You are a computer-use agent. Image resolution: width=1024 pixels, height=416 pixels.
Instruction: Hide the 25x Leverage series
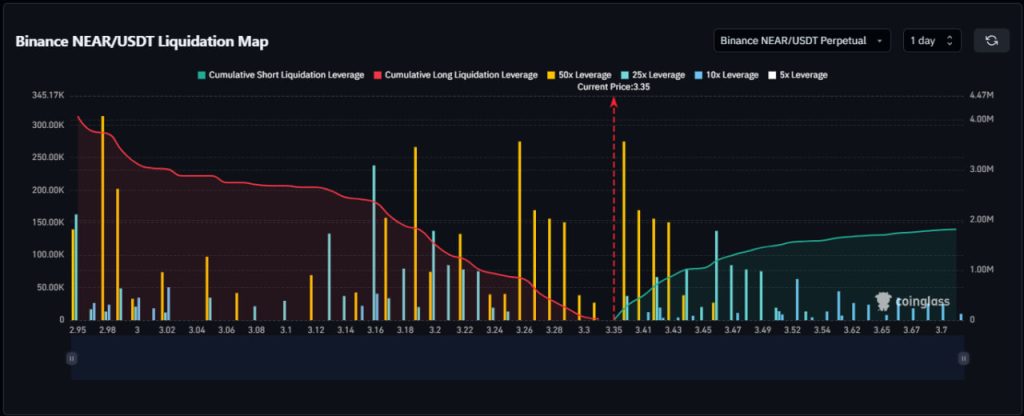(652, 75)
